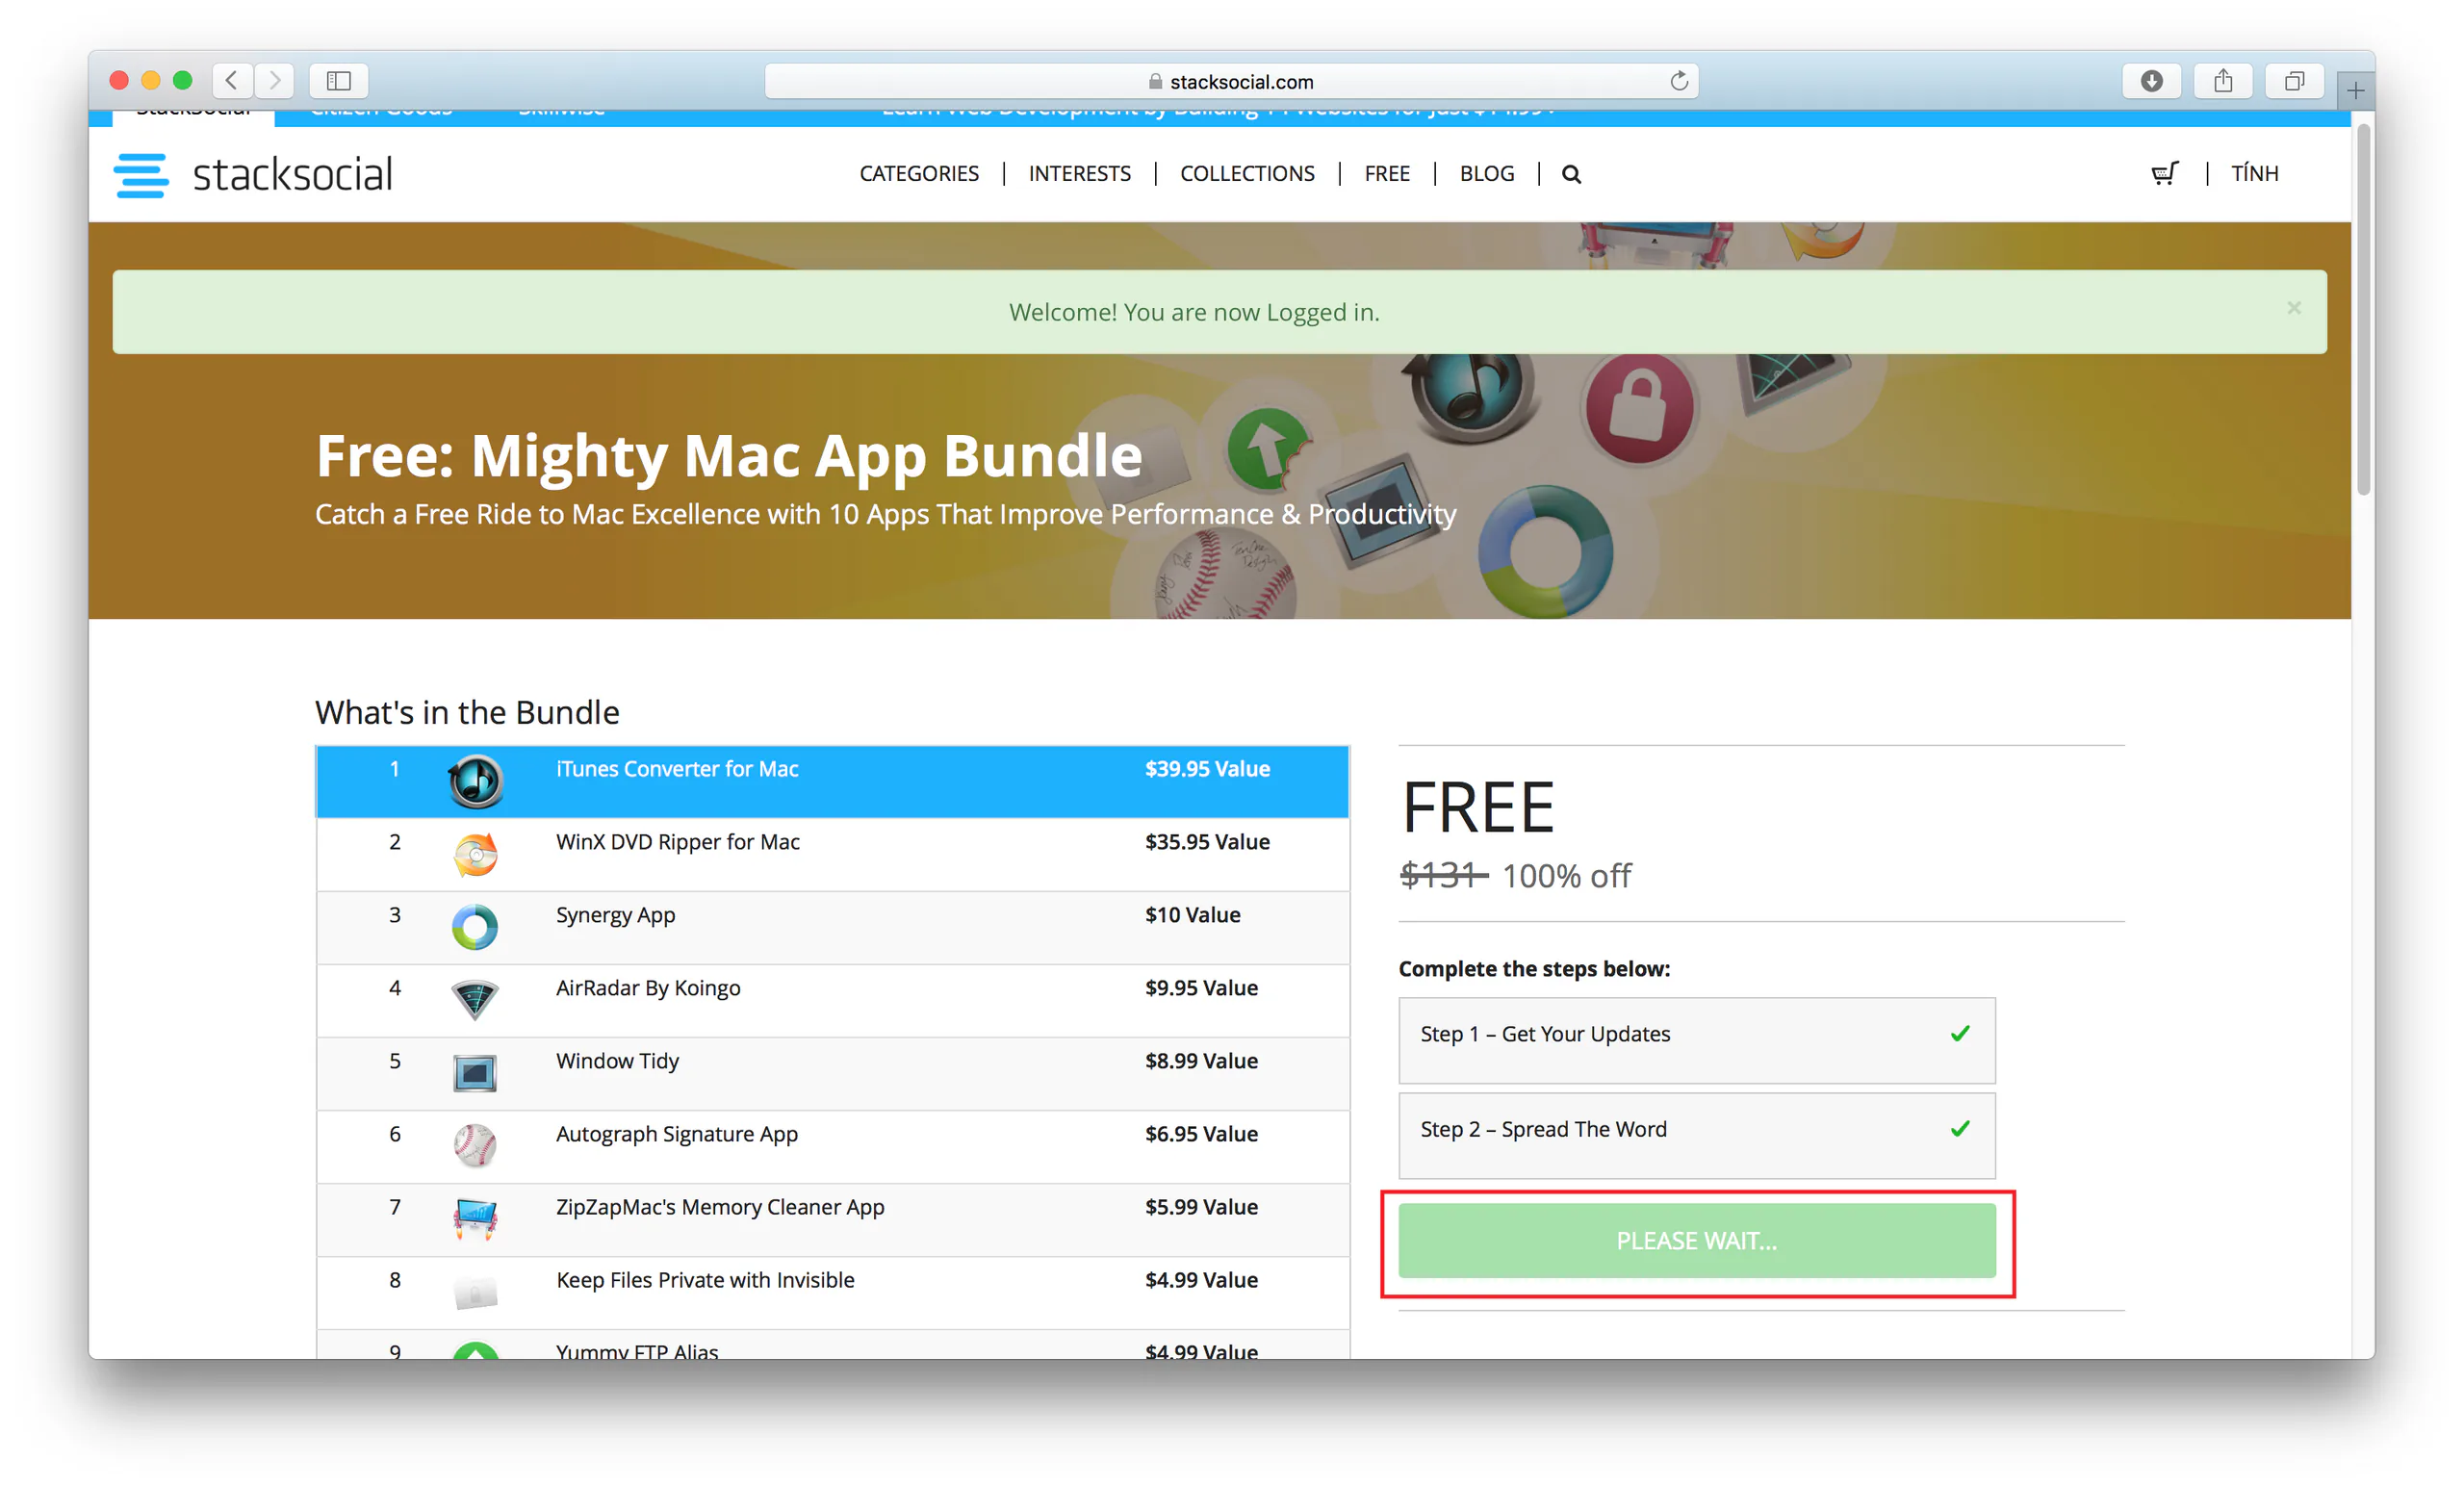
Task: Open the COLLECTIONS menu
Action: tap(1247, 174)
